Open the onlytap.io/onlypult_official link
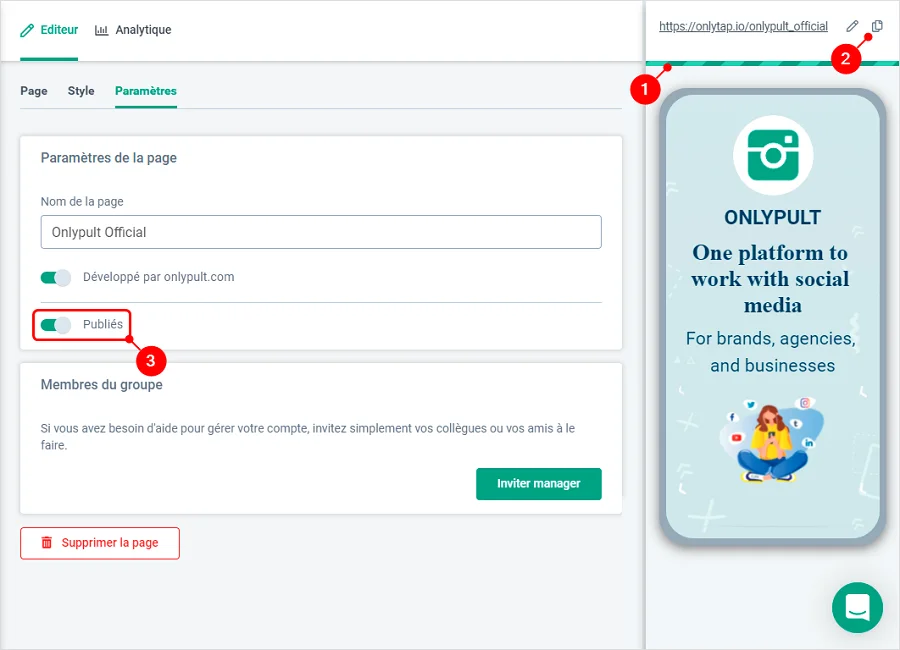Image resolution: width=900 pixels, height=650 pixels. coord(743,26)
